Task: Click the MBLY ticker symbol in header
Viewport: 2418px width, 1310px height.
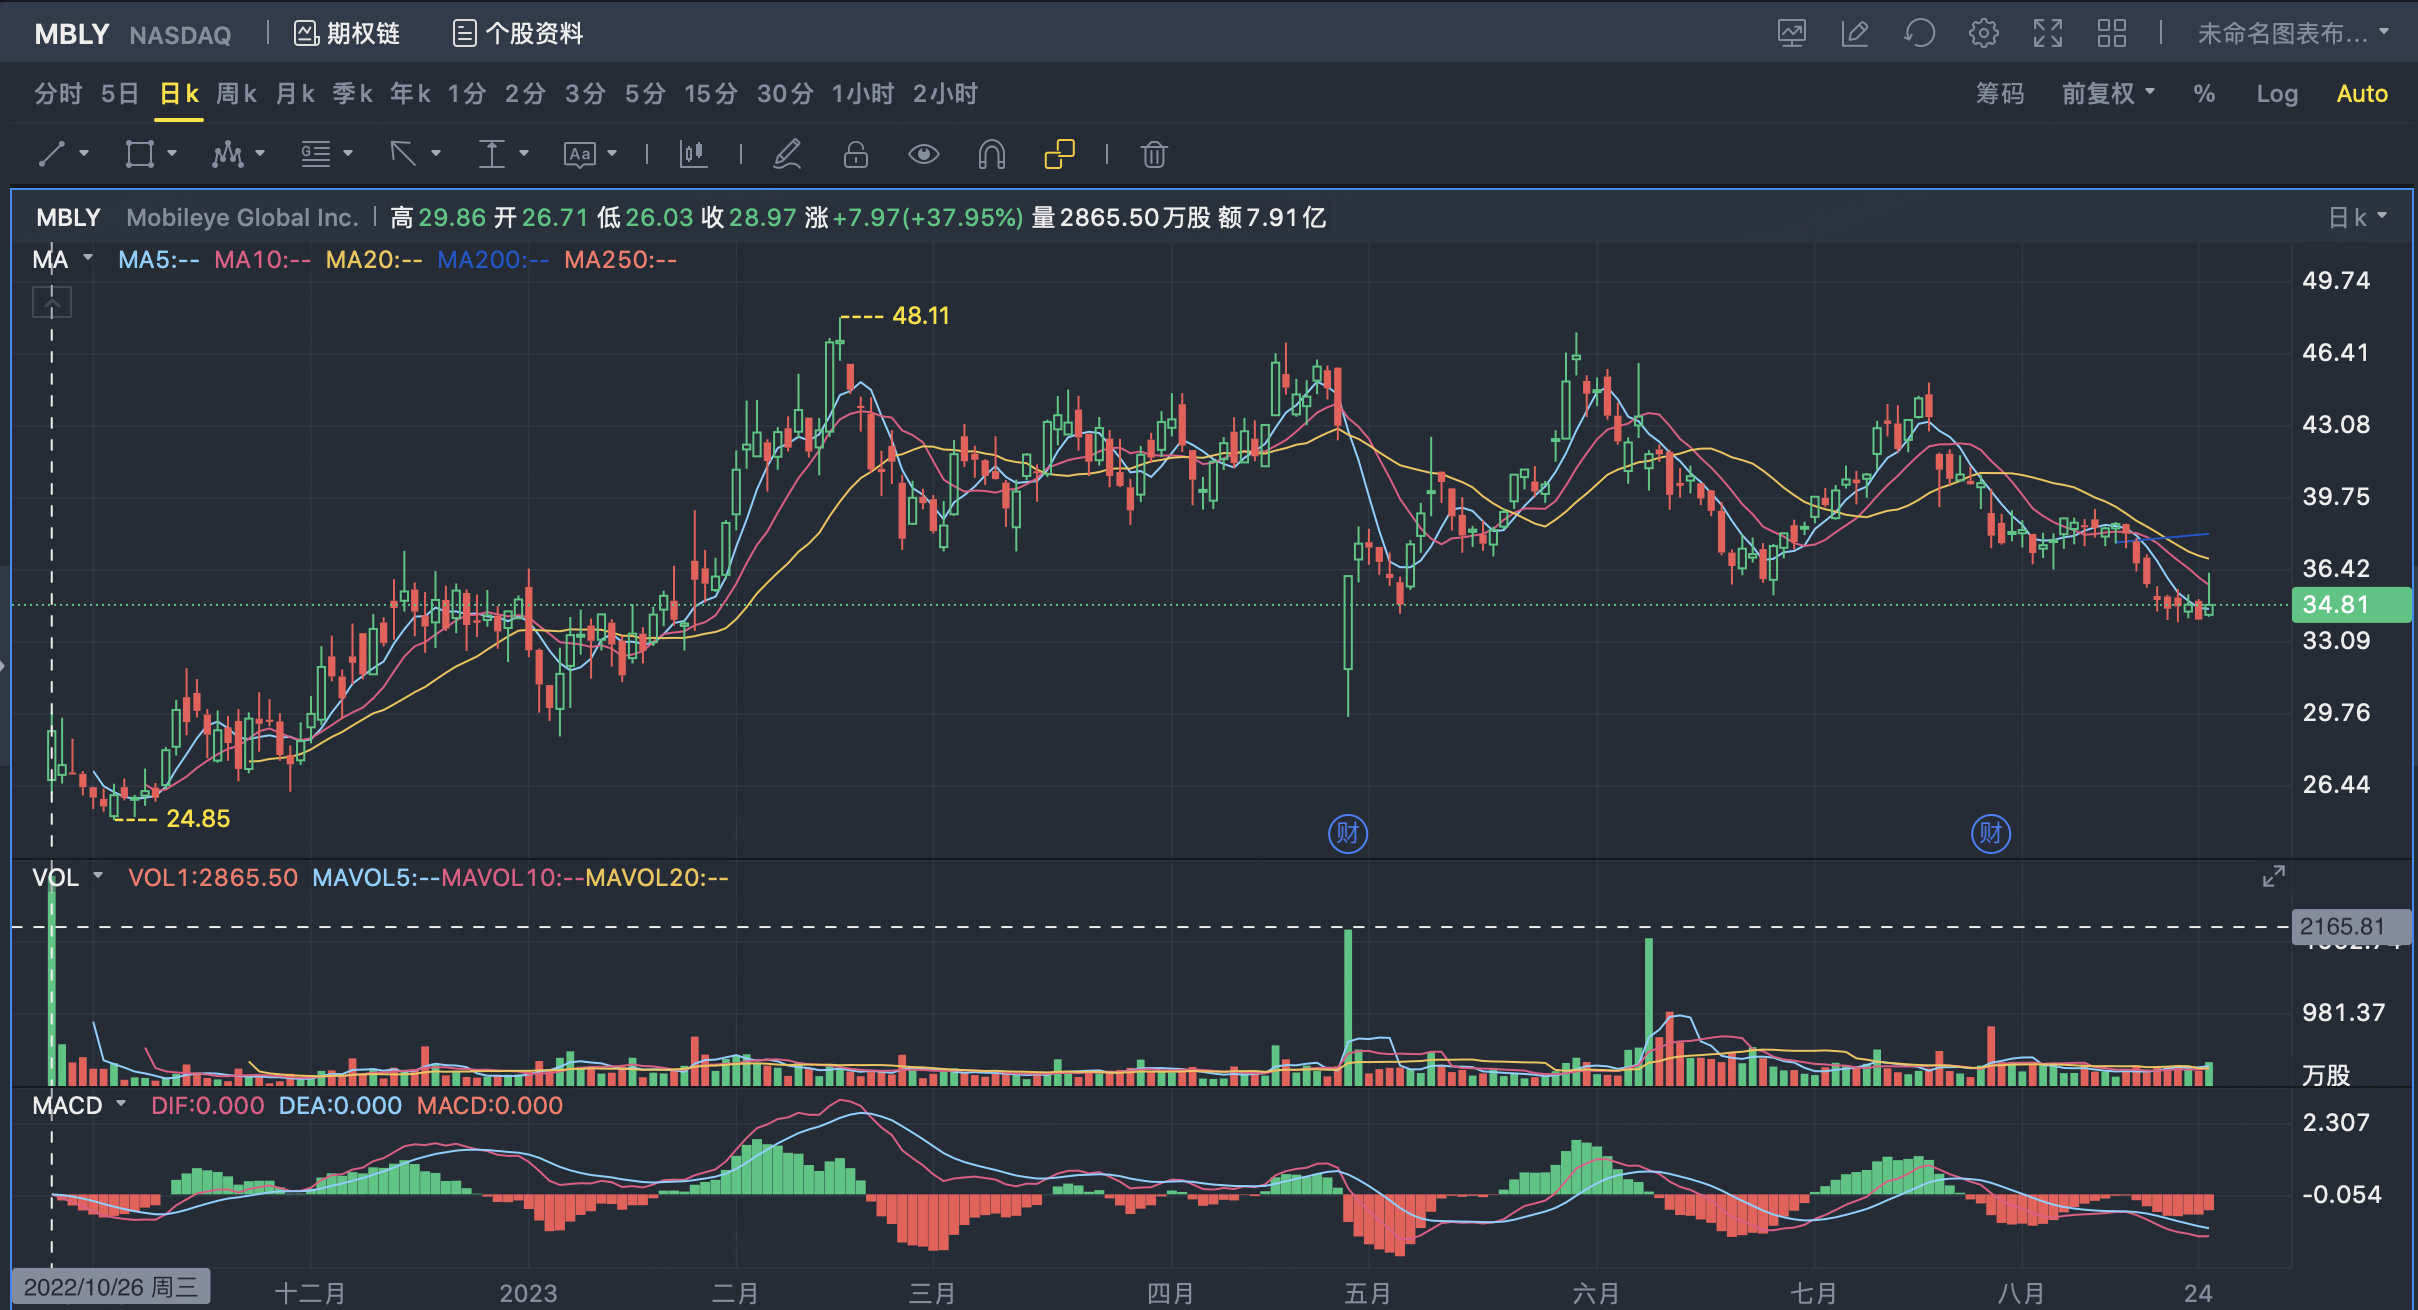Action: pyautogui.click(x=71, y=34)
